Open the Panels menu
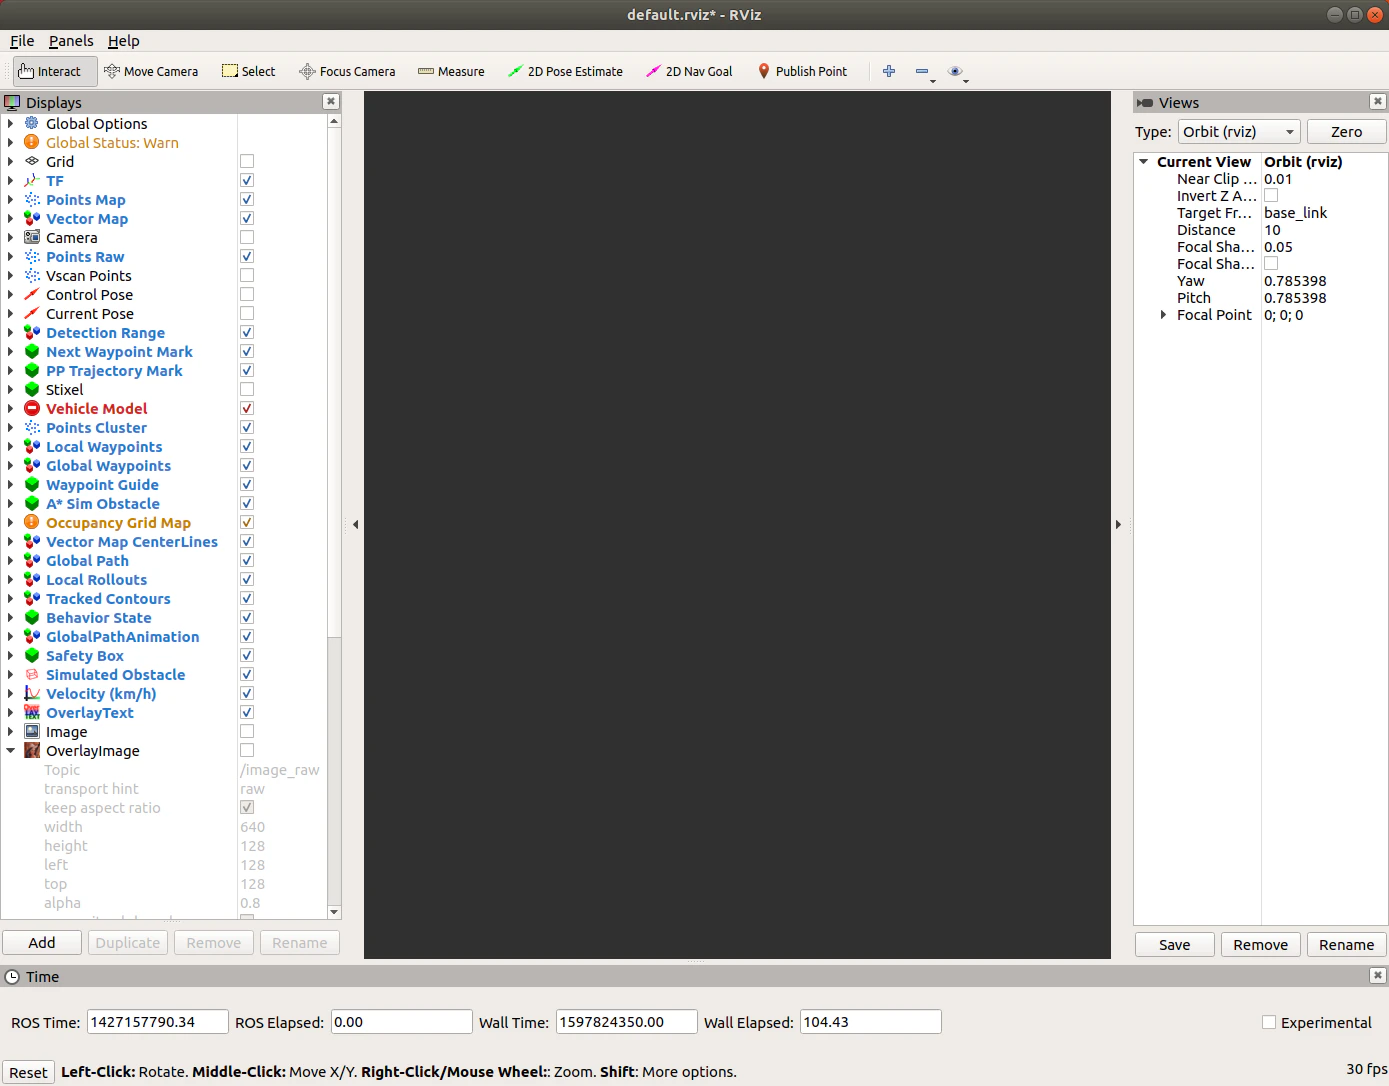This screenshot has width=1389, height=1086. tap(71, 41)
